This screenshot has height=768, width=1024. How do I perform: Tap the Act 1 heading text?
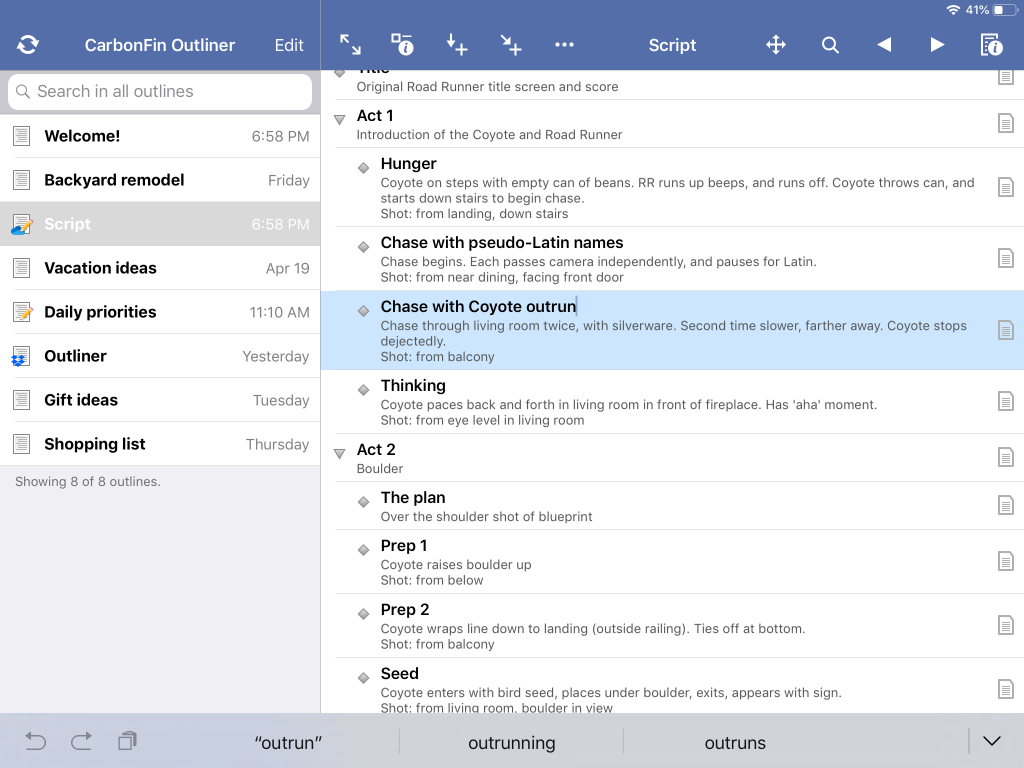[375, 116]
